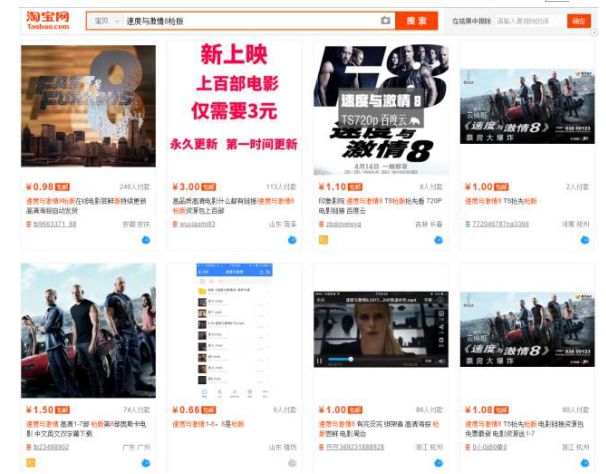
Task: Click the Wangwang chat icon on the ¥1.08 listing
Action: (585, 463)
